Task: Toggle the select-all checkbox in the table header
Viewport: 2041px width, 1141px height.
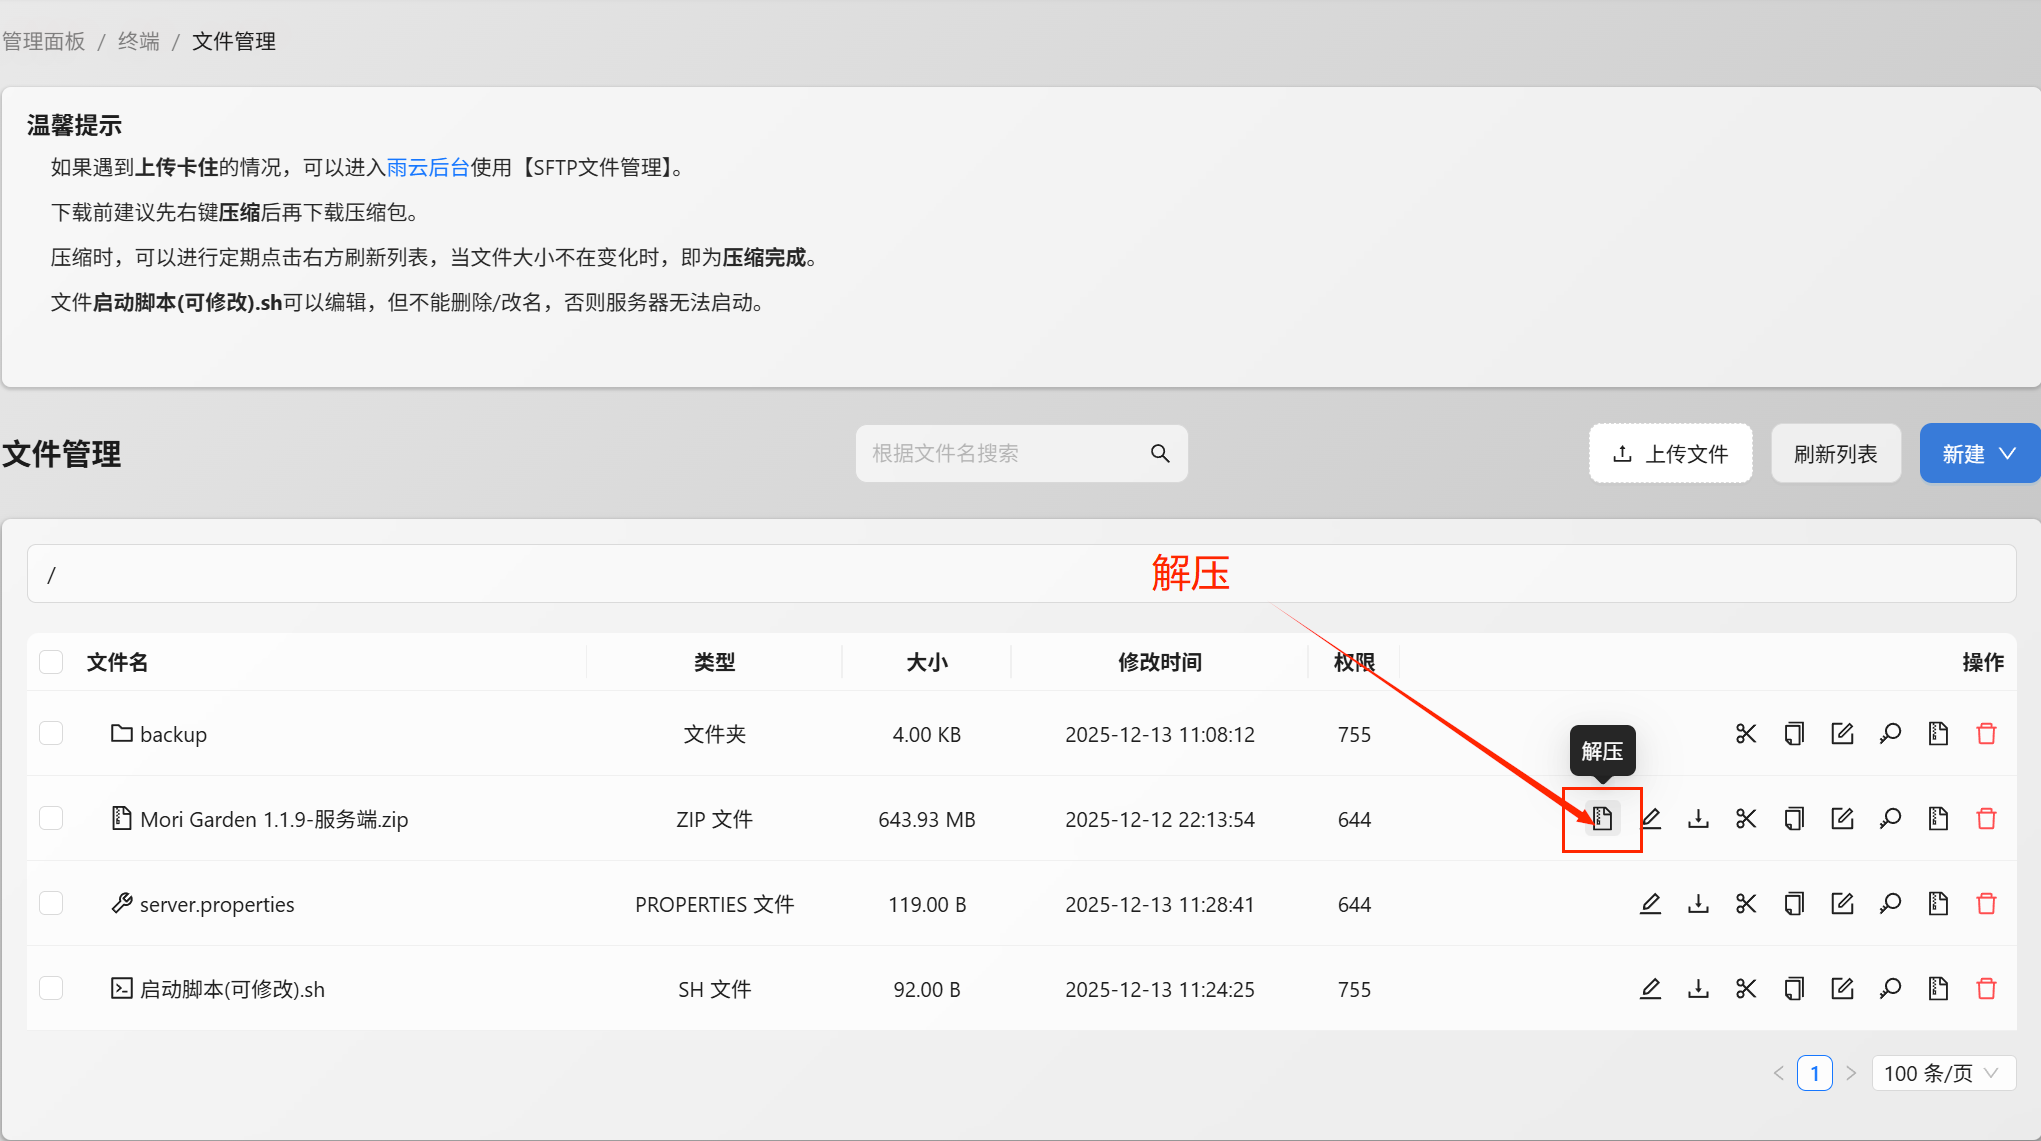Action: (51, 662)
